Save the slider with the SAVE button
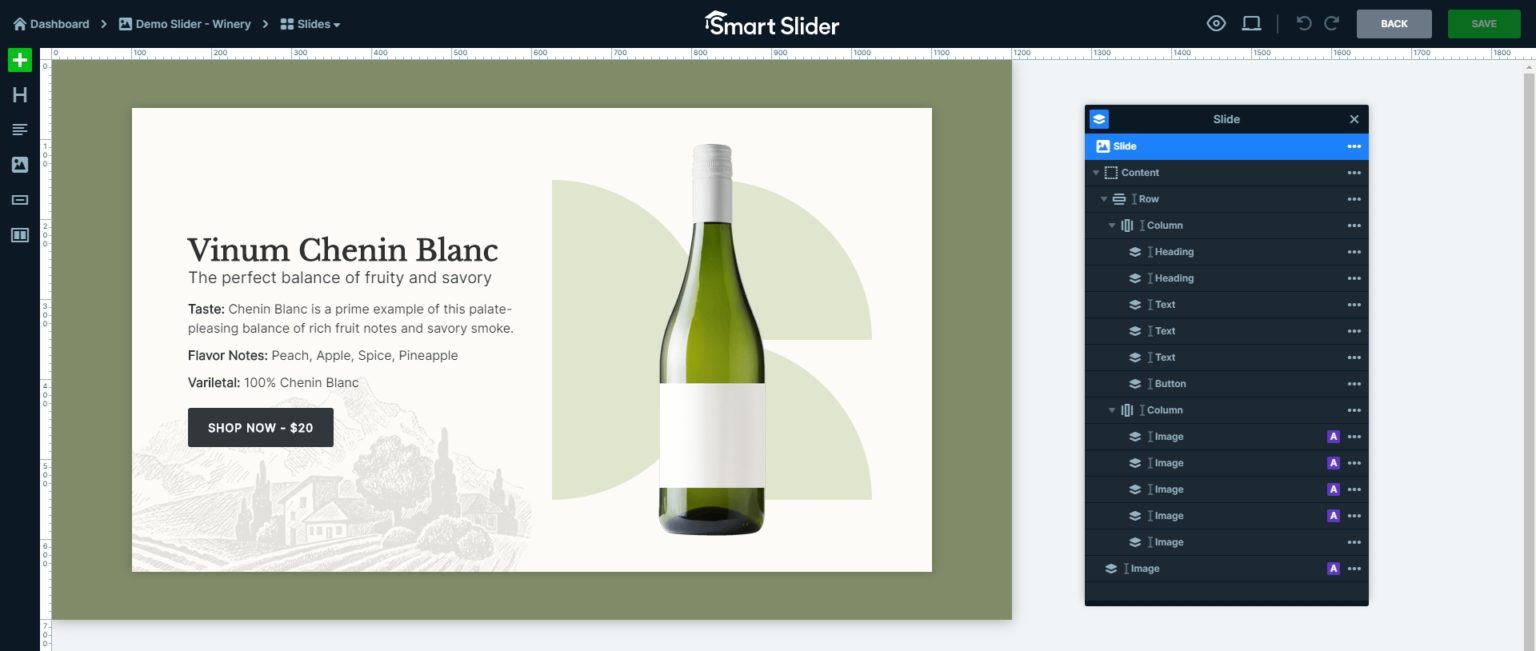The width and height of the screenshot is (1536, 651). (1484, 23)
